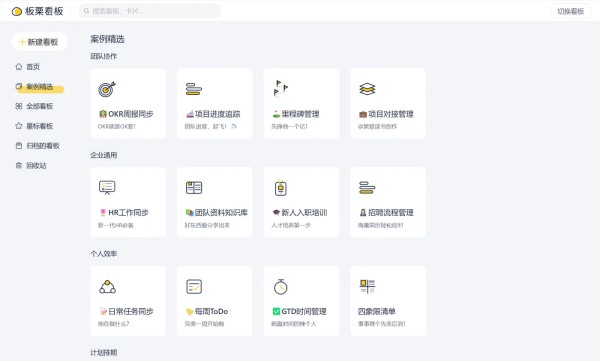Open 回收站 in the sidebar
Screen dimensions: 600x361
(x=36, y=166)
